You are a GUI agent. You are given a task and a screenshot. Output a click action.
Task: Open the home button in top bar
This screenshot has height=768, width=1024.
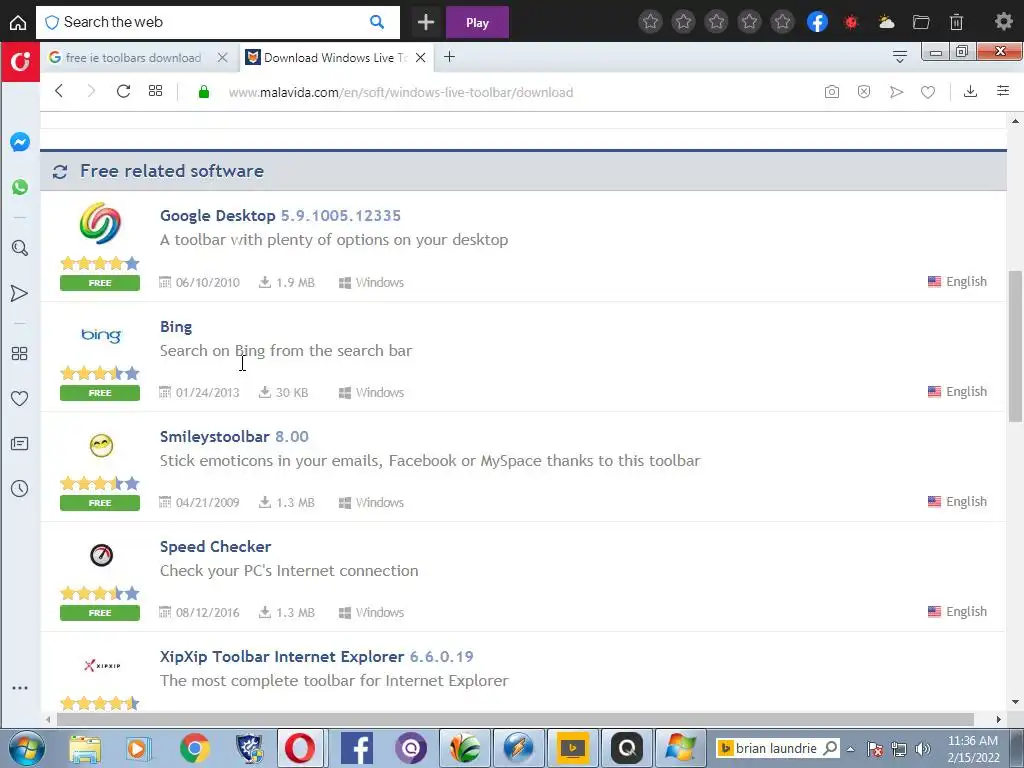coord(18,22)
